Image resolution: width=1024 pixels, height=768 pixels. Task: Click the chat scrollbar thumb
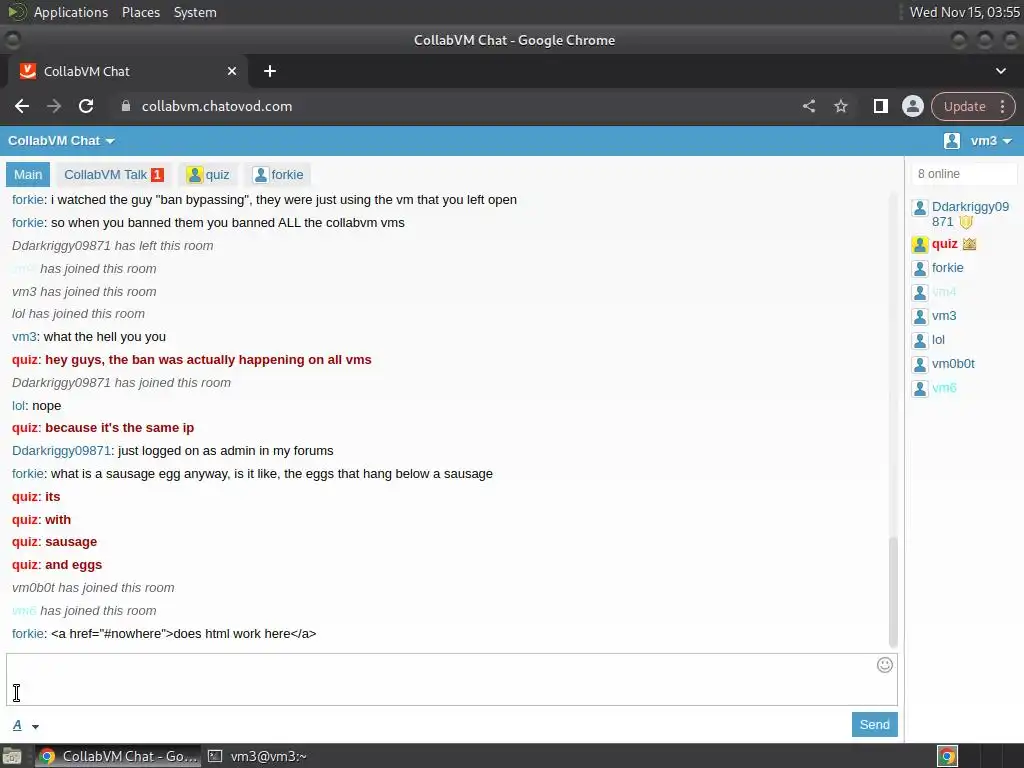point(893,592)
